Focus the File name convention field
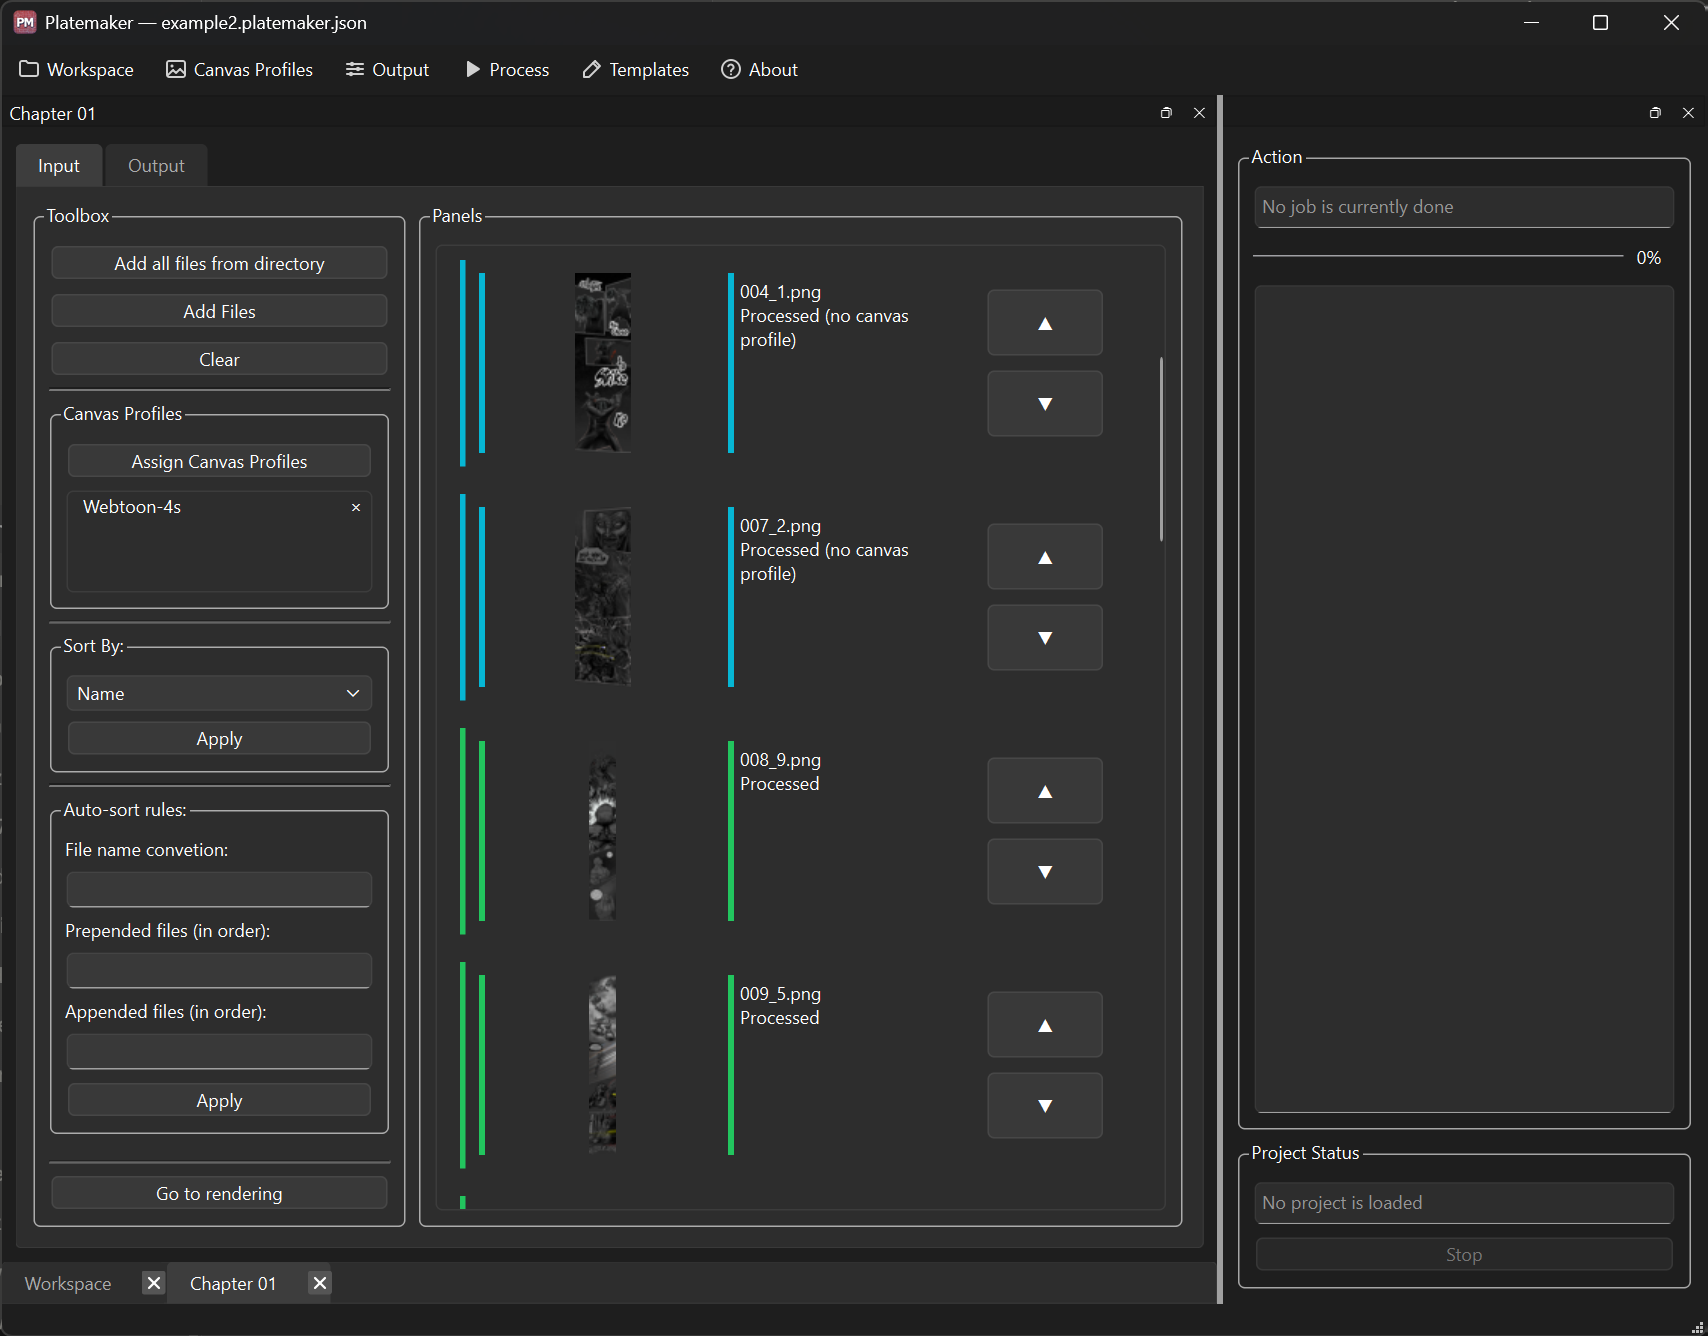1708x1336 pixels. point(219,890)
